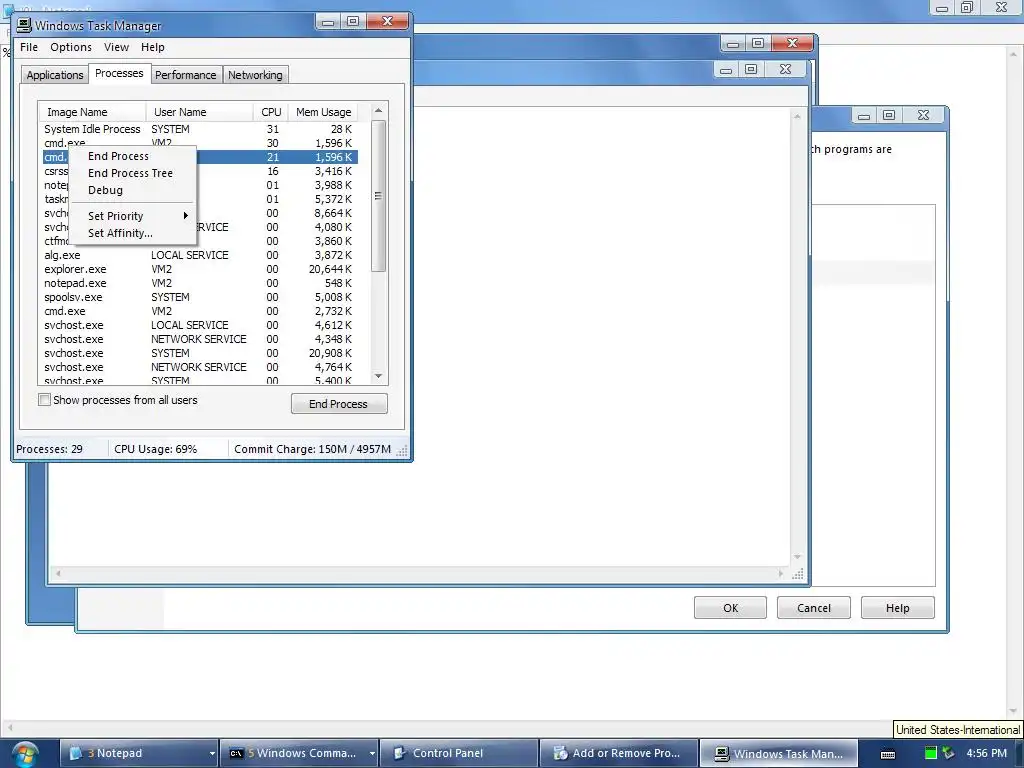This screenshot has width=1024, height=768.
Task: Click the background window vertical scroll up arrow
Action: (797, 116)
